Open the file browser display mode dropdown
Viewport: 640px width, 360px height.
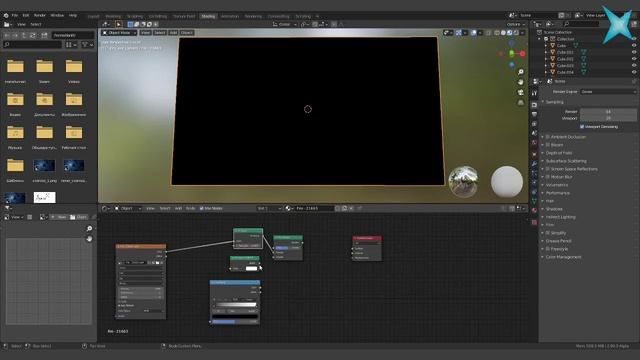71,44
